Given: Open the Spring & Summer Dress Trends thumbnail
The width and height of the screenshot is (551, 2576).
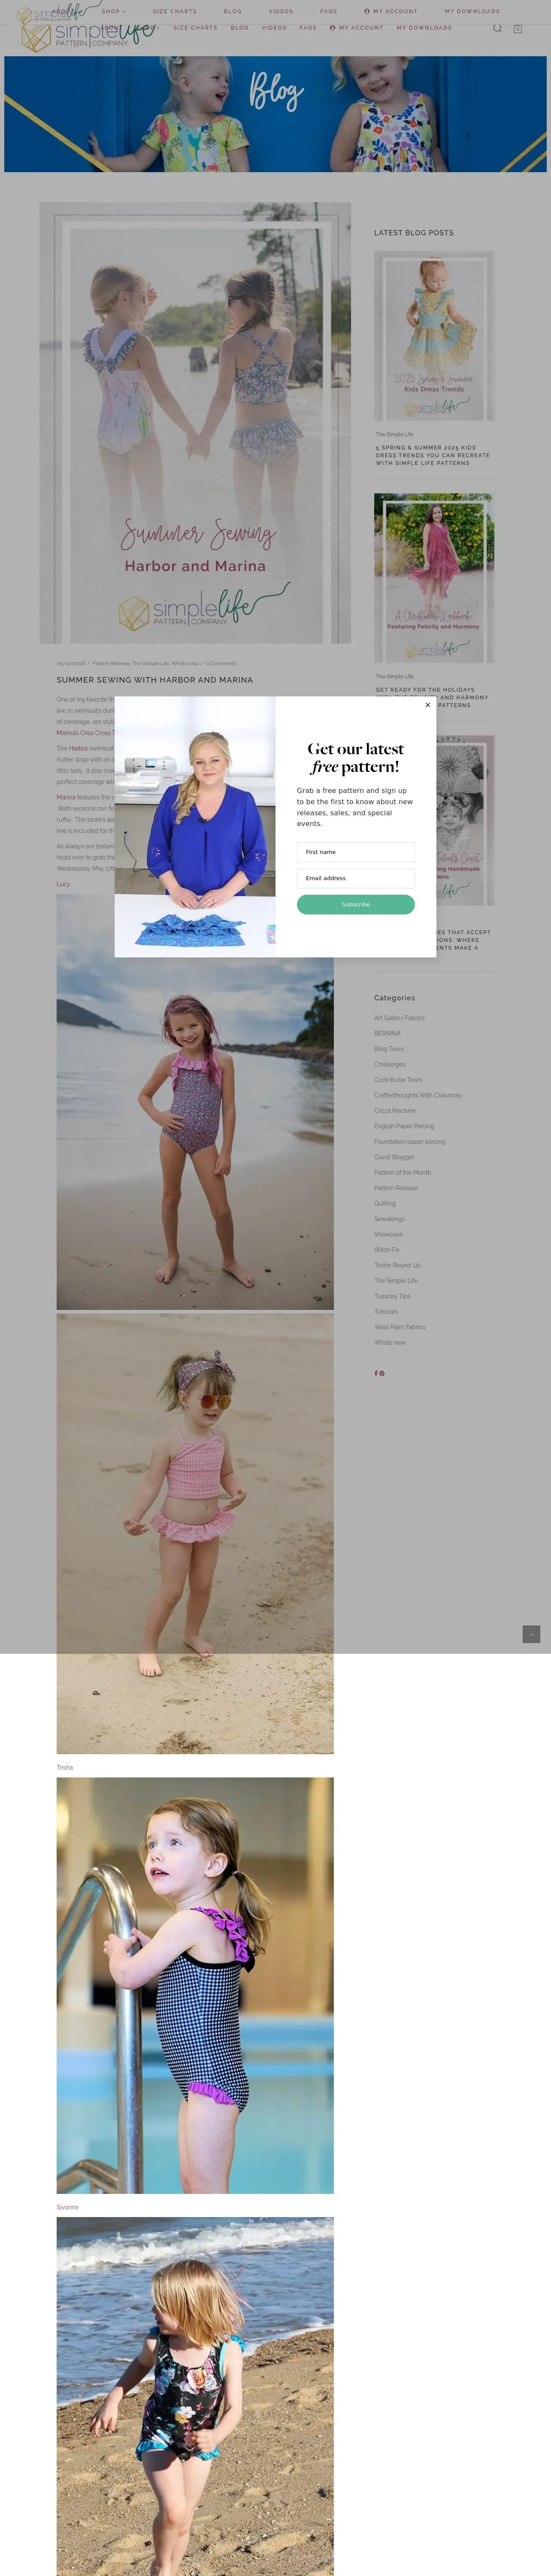Looking at the screenshot, I should [434, 336].
